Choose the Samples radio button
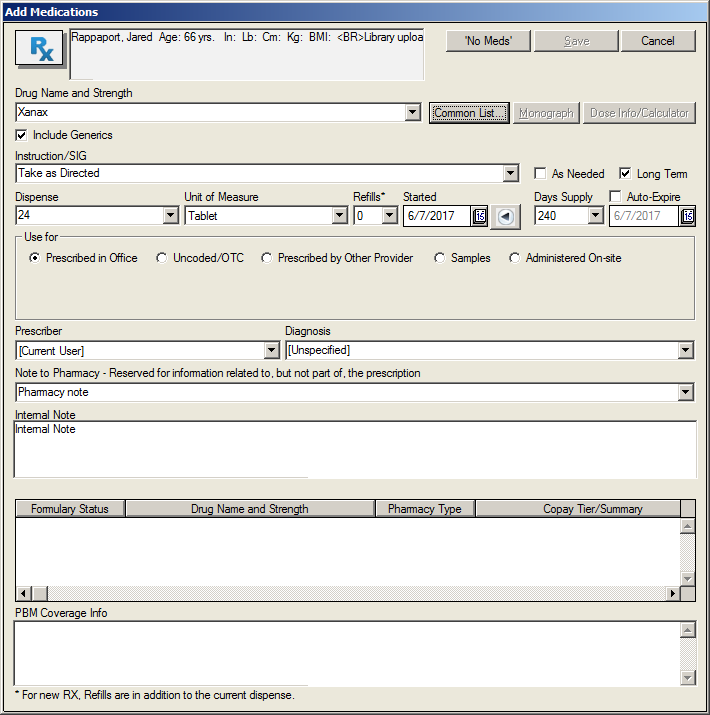This screenshot has width=710, height=715. 440,258
